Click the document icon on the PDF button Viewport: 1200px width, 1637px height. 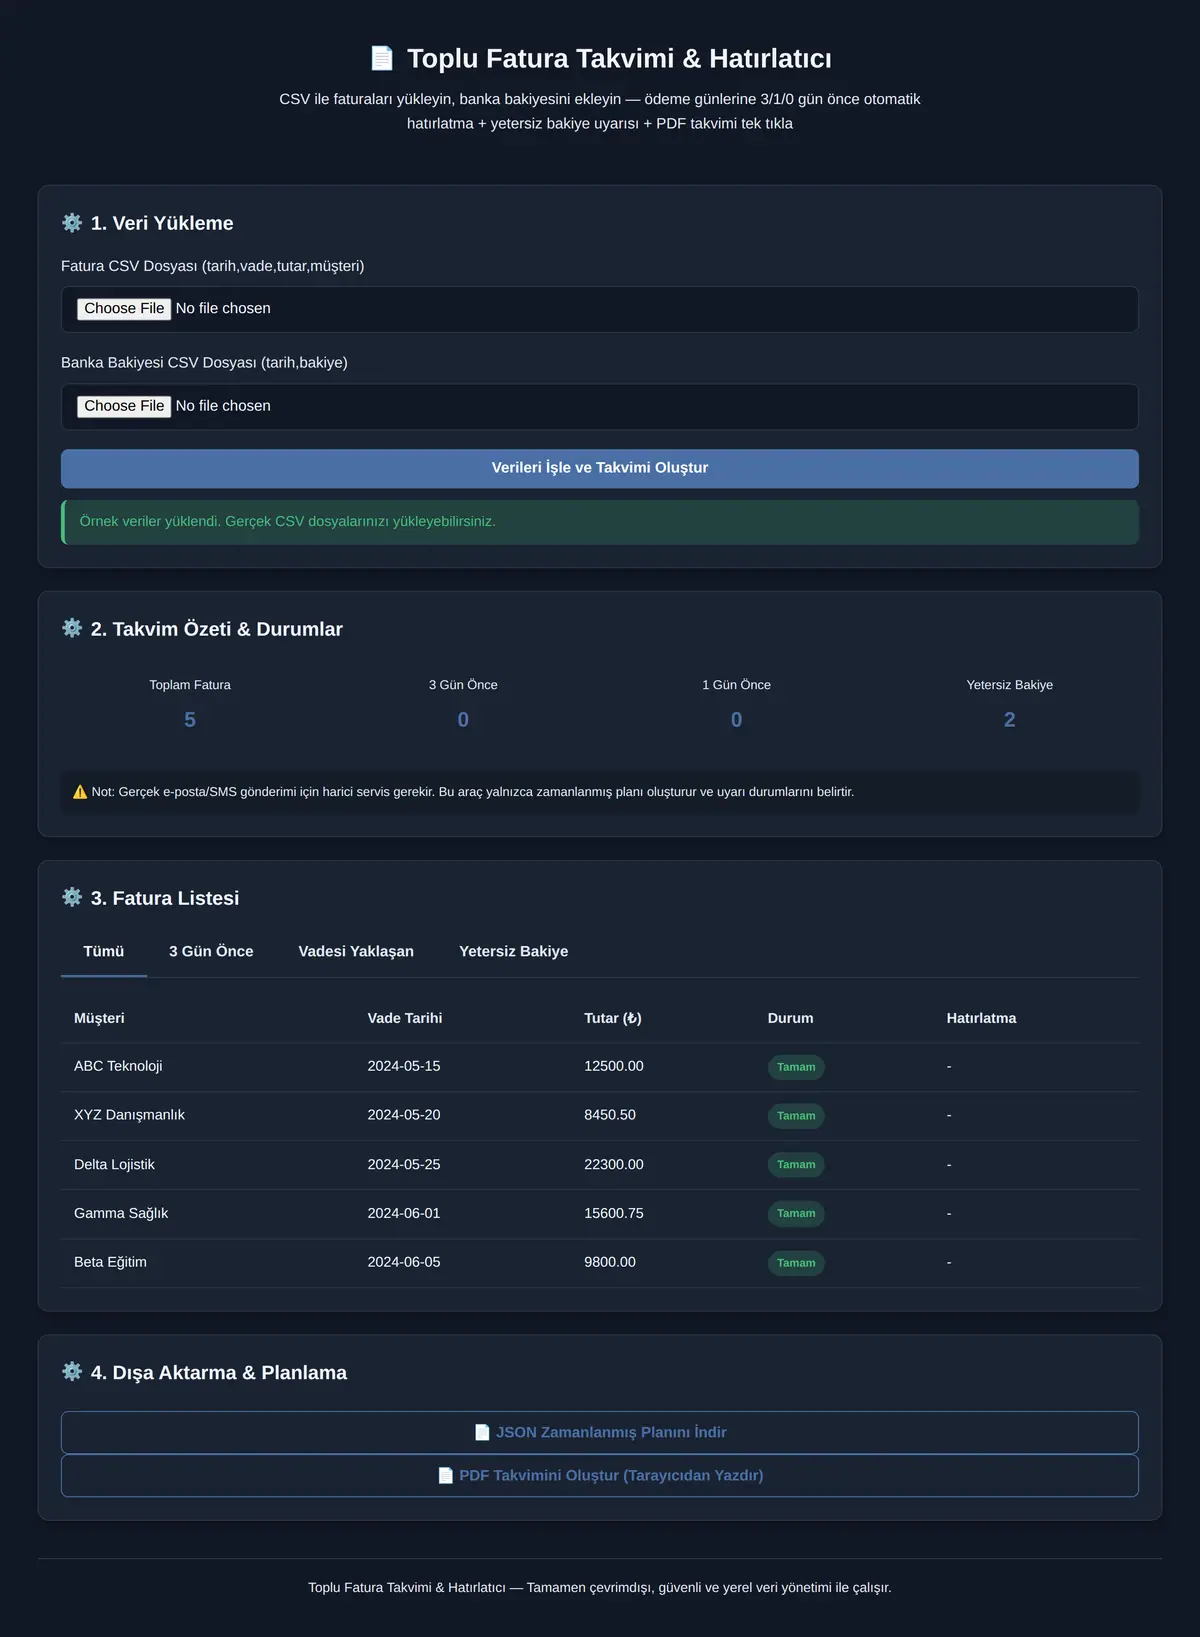tap(446, 1475)
